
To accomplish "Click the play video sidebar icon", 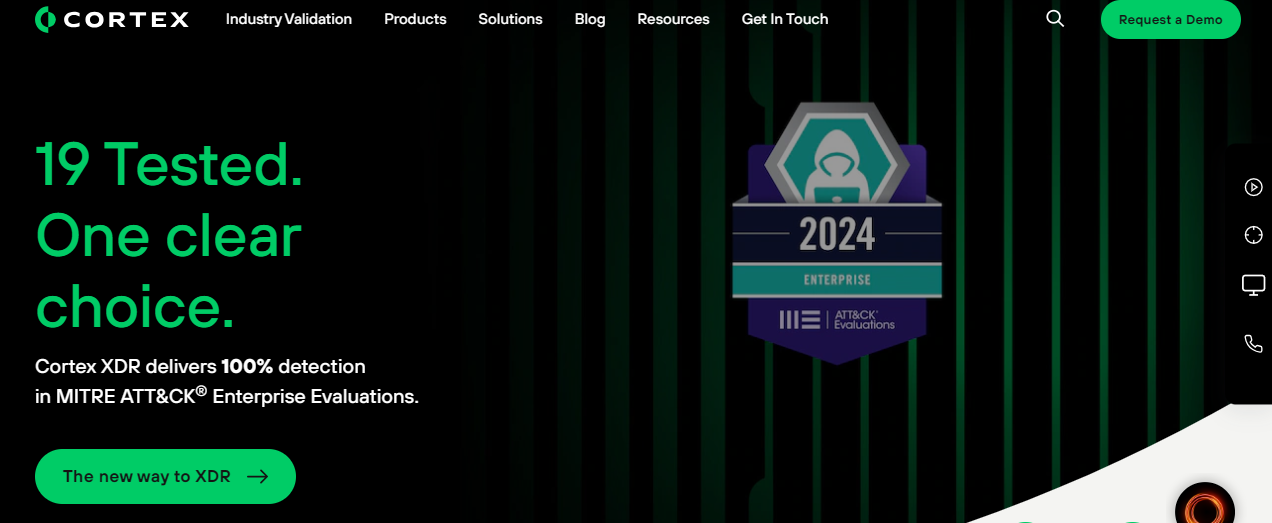I will pyautogui.click(x=1253, y=187).
